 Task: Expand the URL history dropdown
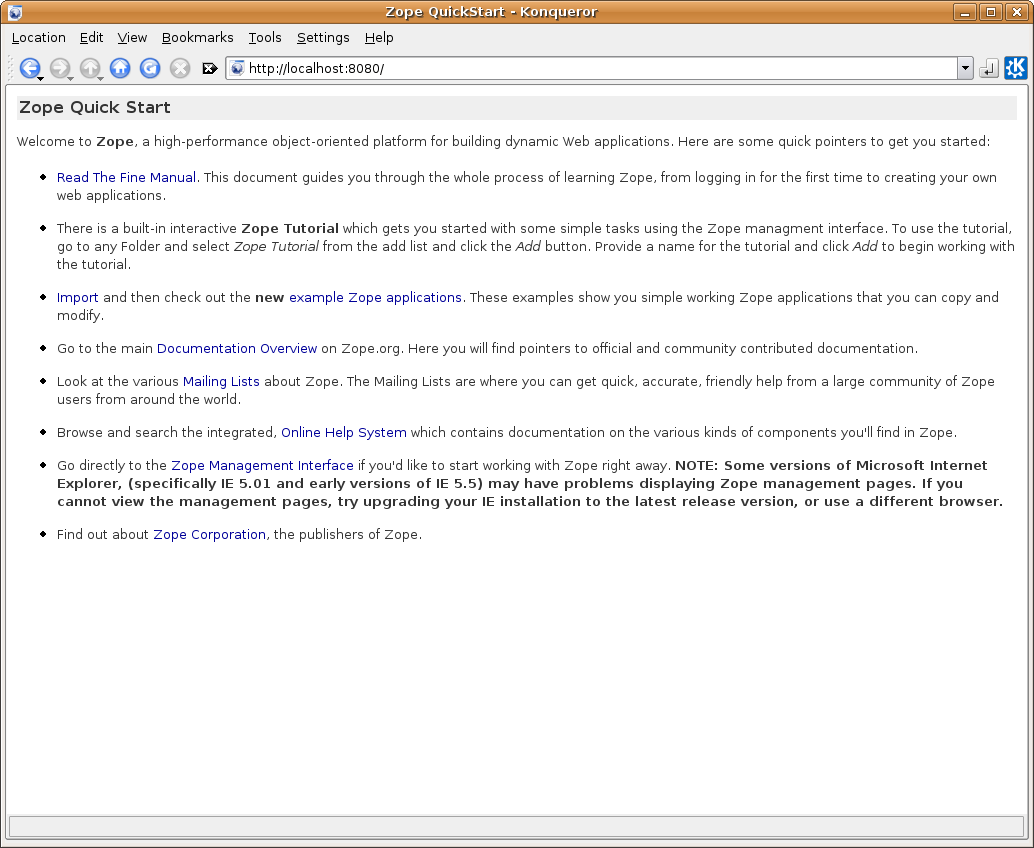pyautogui.click(x=965, y=68)
